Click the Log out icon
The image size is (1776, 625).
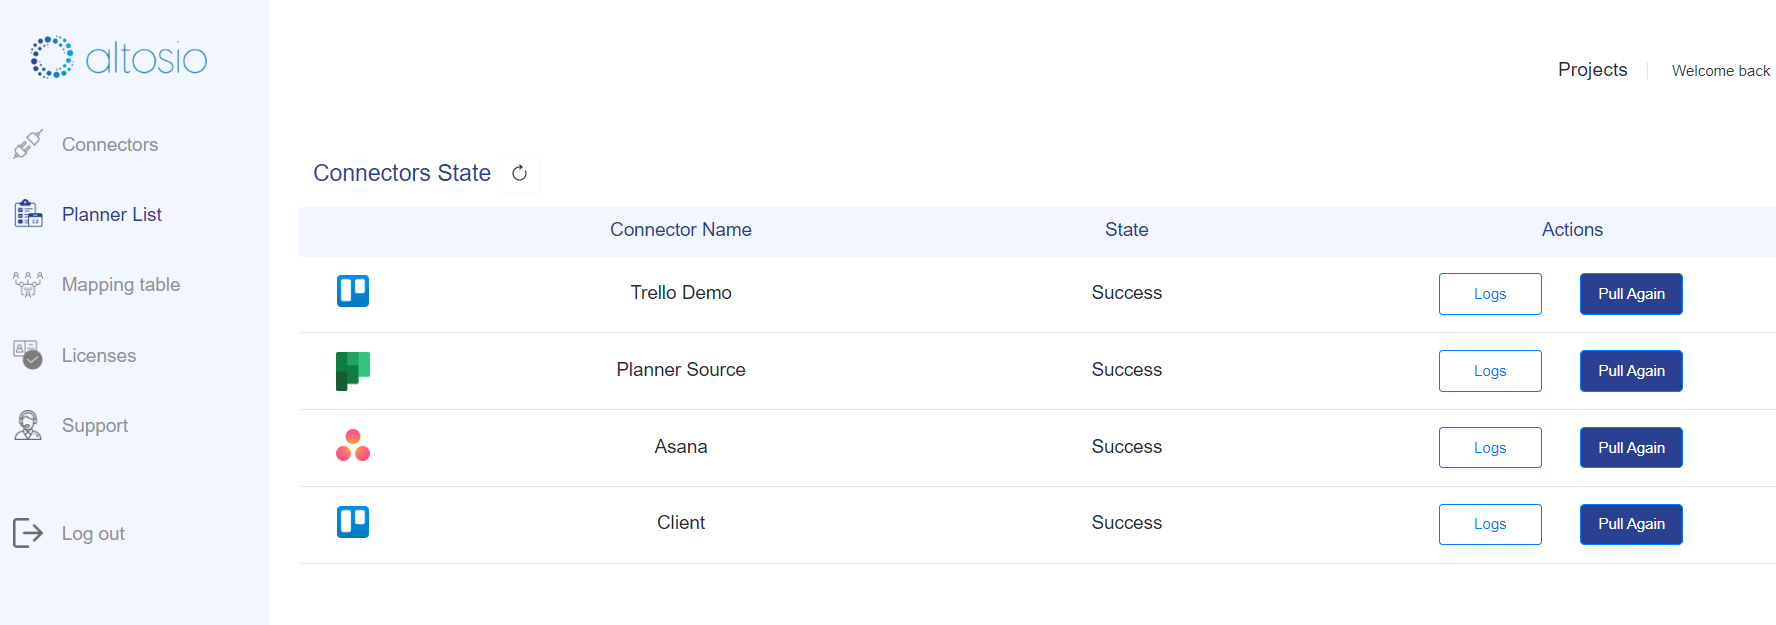[28, 533]
